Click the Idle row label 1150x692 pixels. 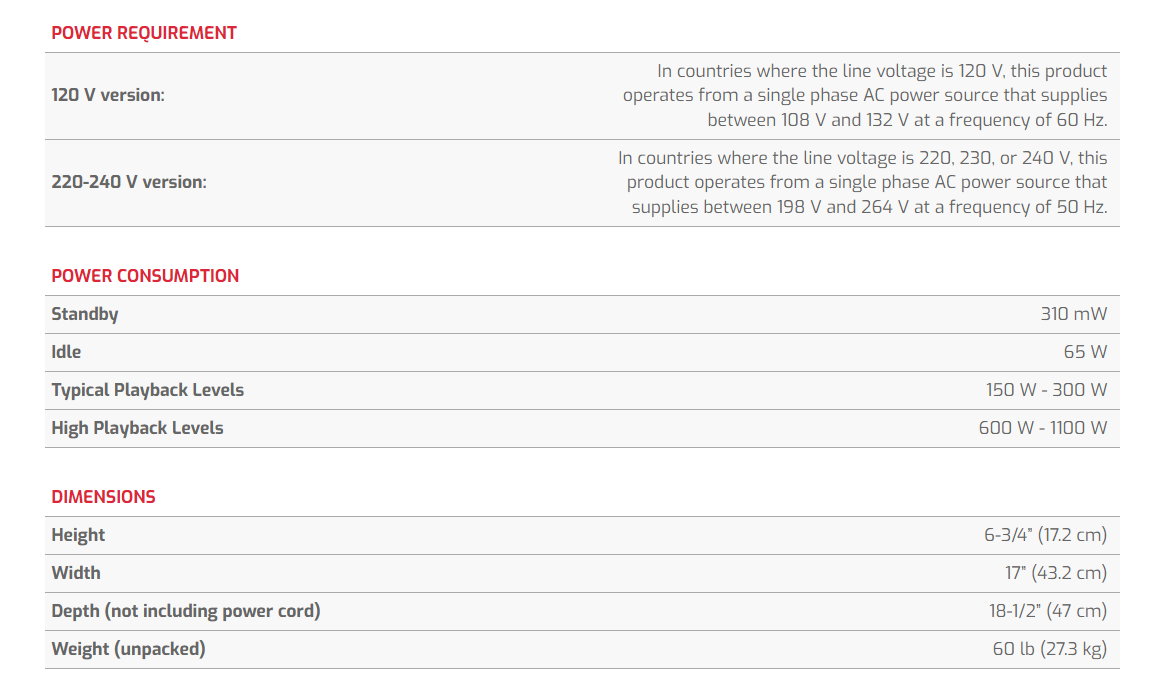tap(66, 352)
